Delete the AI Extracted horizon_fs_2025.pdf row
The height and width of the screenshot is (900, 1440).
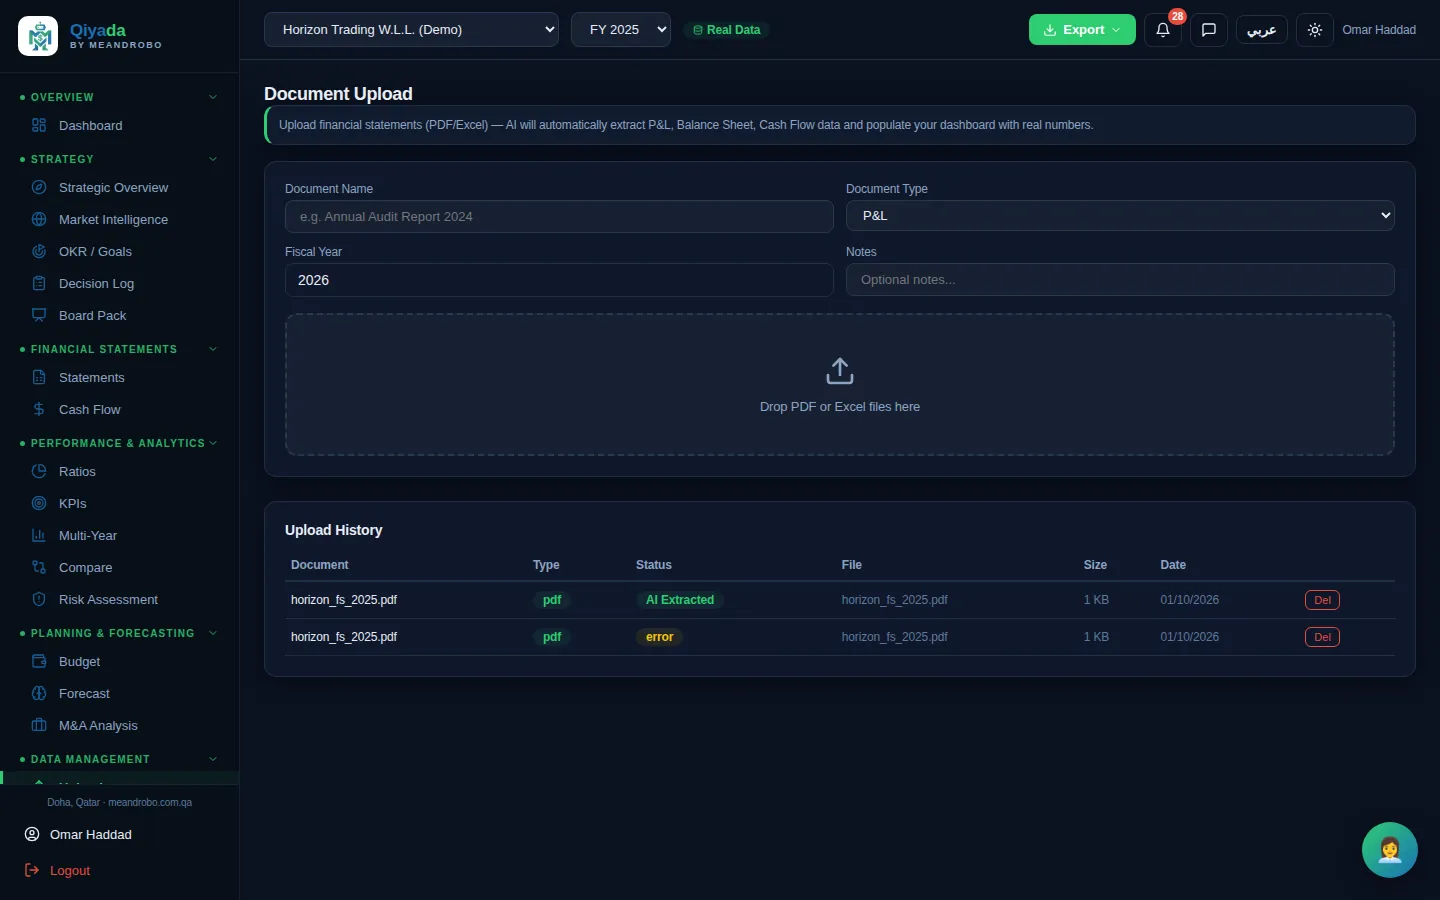[1322, 600]
